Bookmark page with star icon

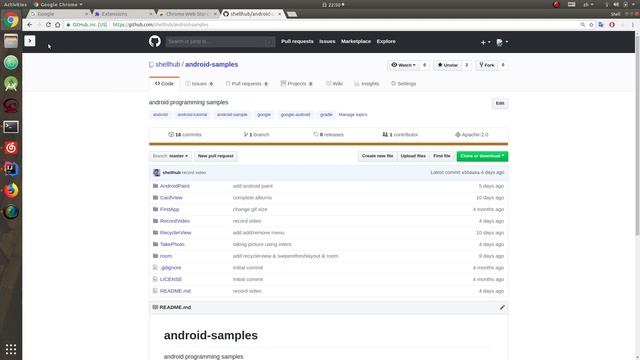coord(591,24)
